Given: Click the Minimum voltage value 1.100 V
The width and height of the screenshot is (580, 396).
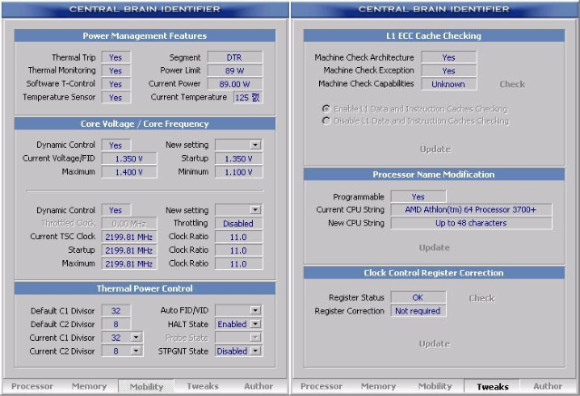Looking at the screenshot, I should (239, 172).
